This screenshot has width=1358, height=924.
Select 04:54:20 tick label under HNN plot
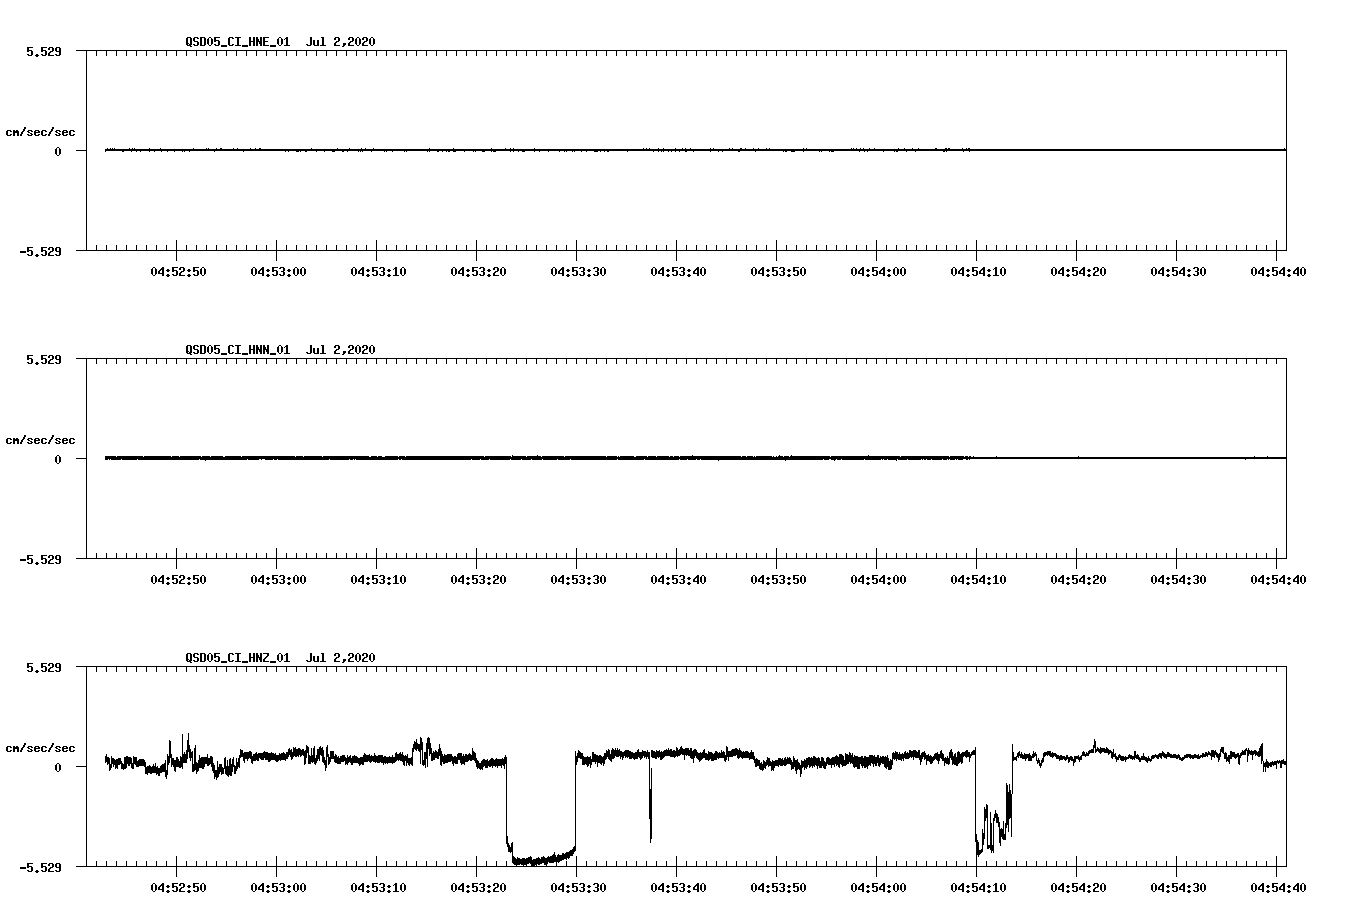click(x=1078, y=579)
